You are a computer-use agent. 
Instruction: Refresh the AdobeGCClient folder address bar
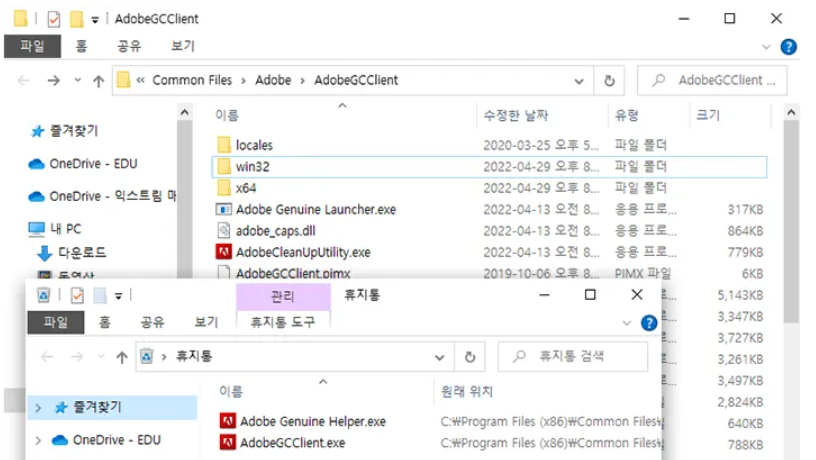click(x=609, y=81)
